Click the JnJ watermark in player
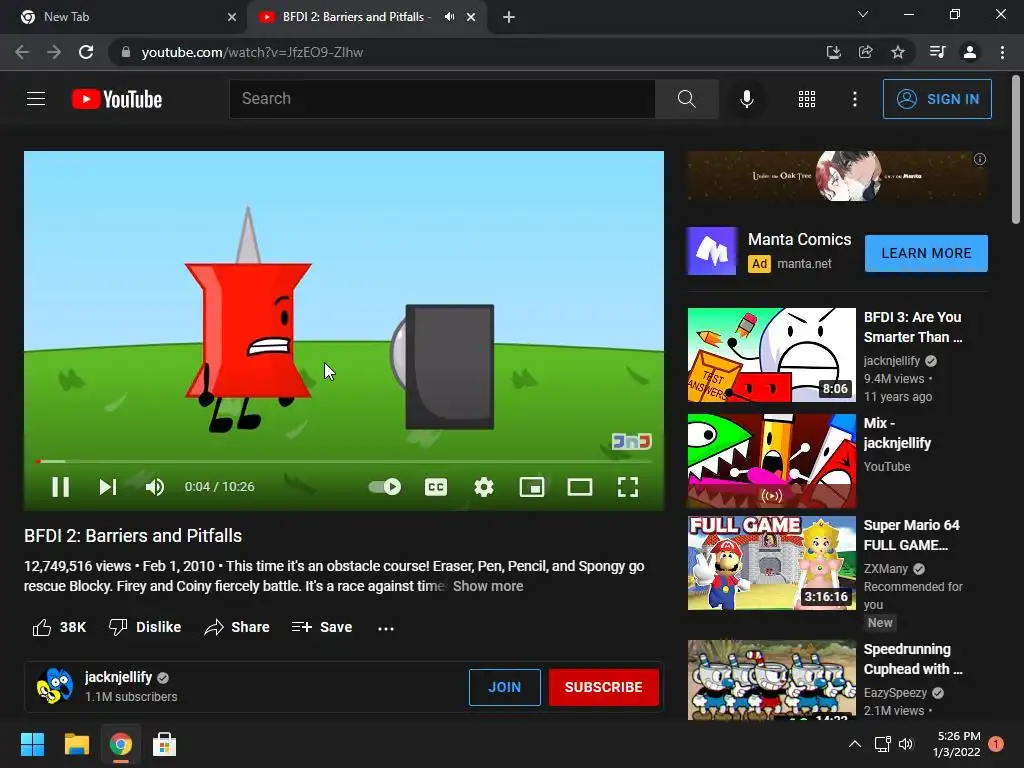This screenshot has height=768, width=1024. pyautogui.click(x=632, y=442)
